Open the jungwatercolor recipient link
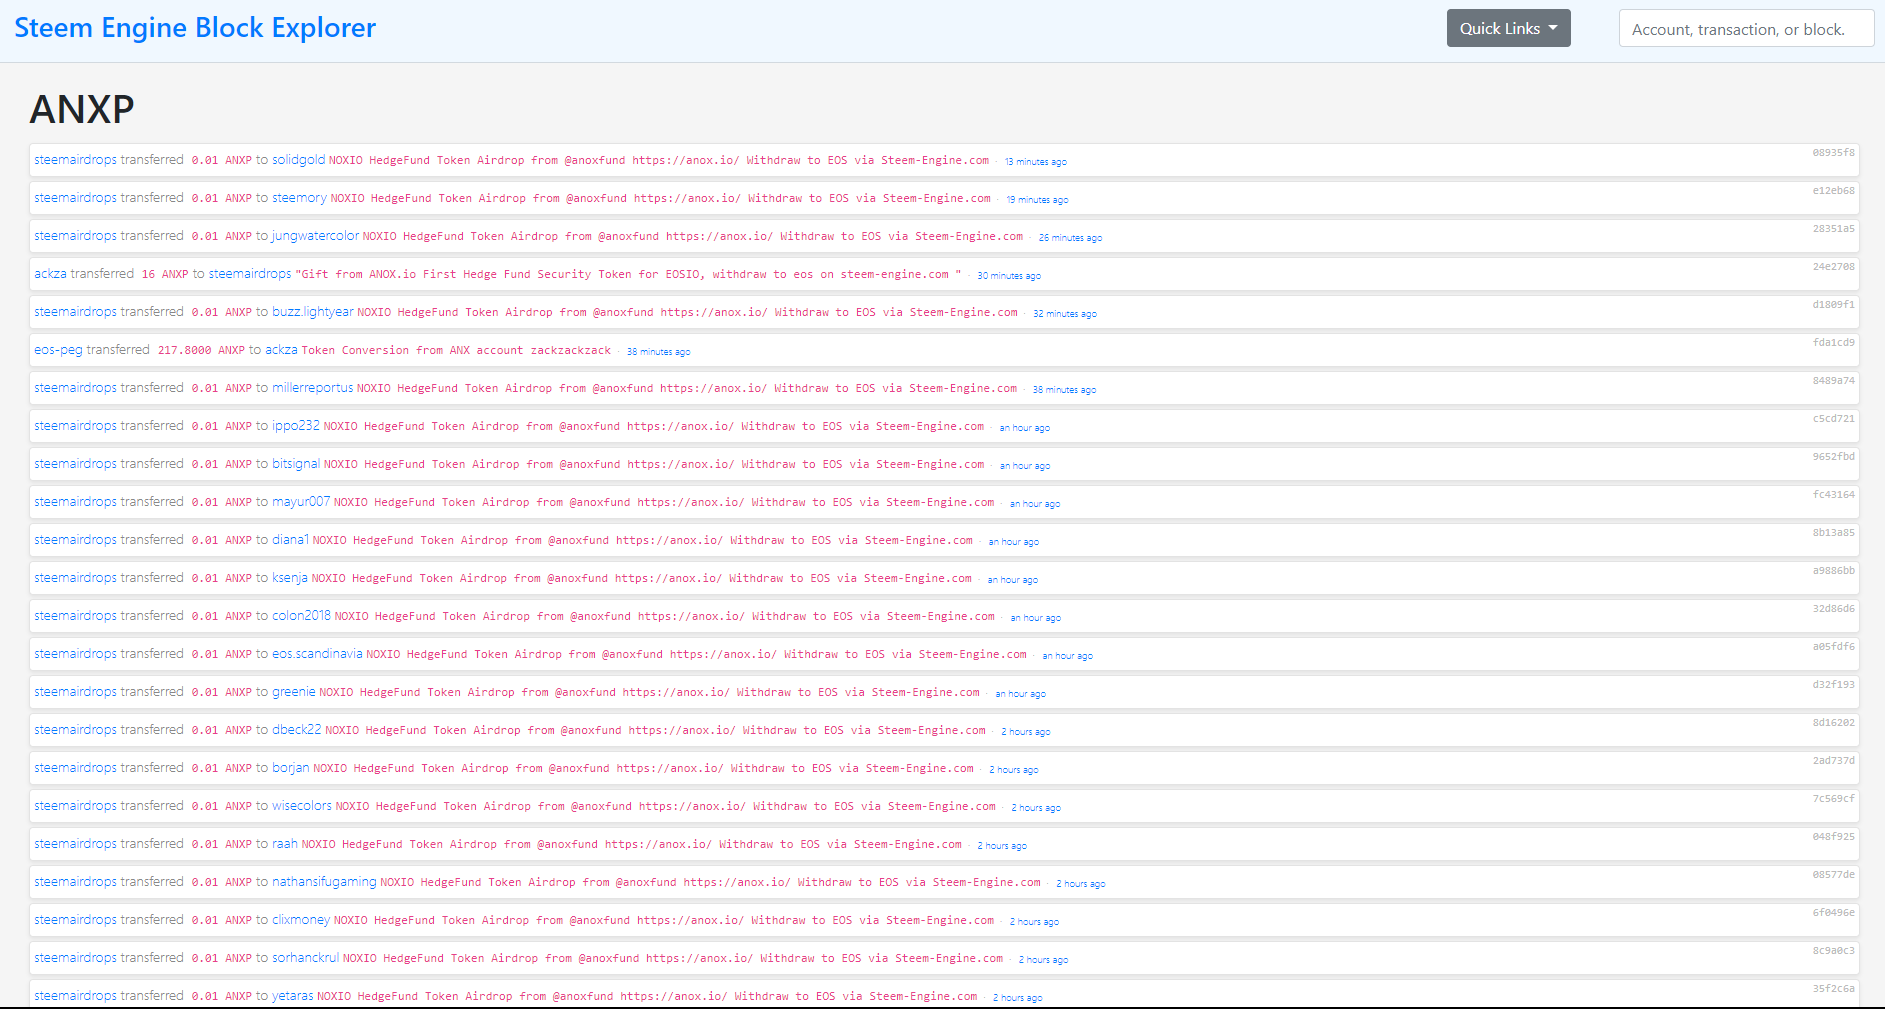The height and width of the screenshot is (1009, 1885). (315, 236)
